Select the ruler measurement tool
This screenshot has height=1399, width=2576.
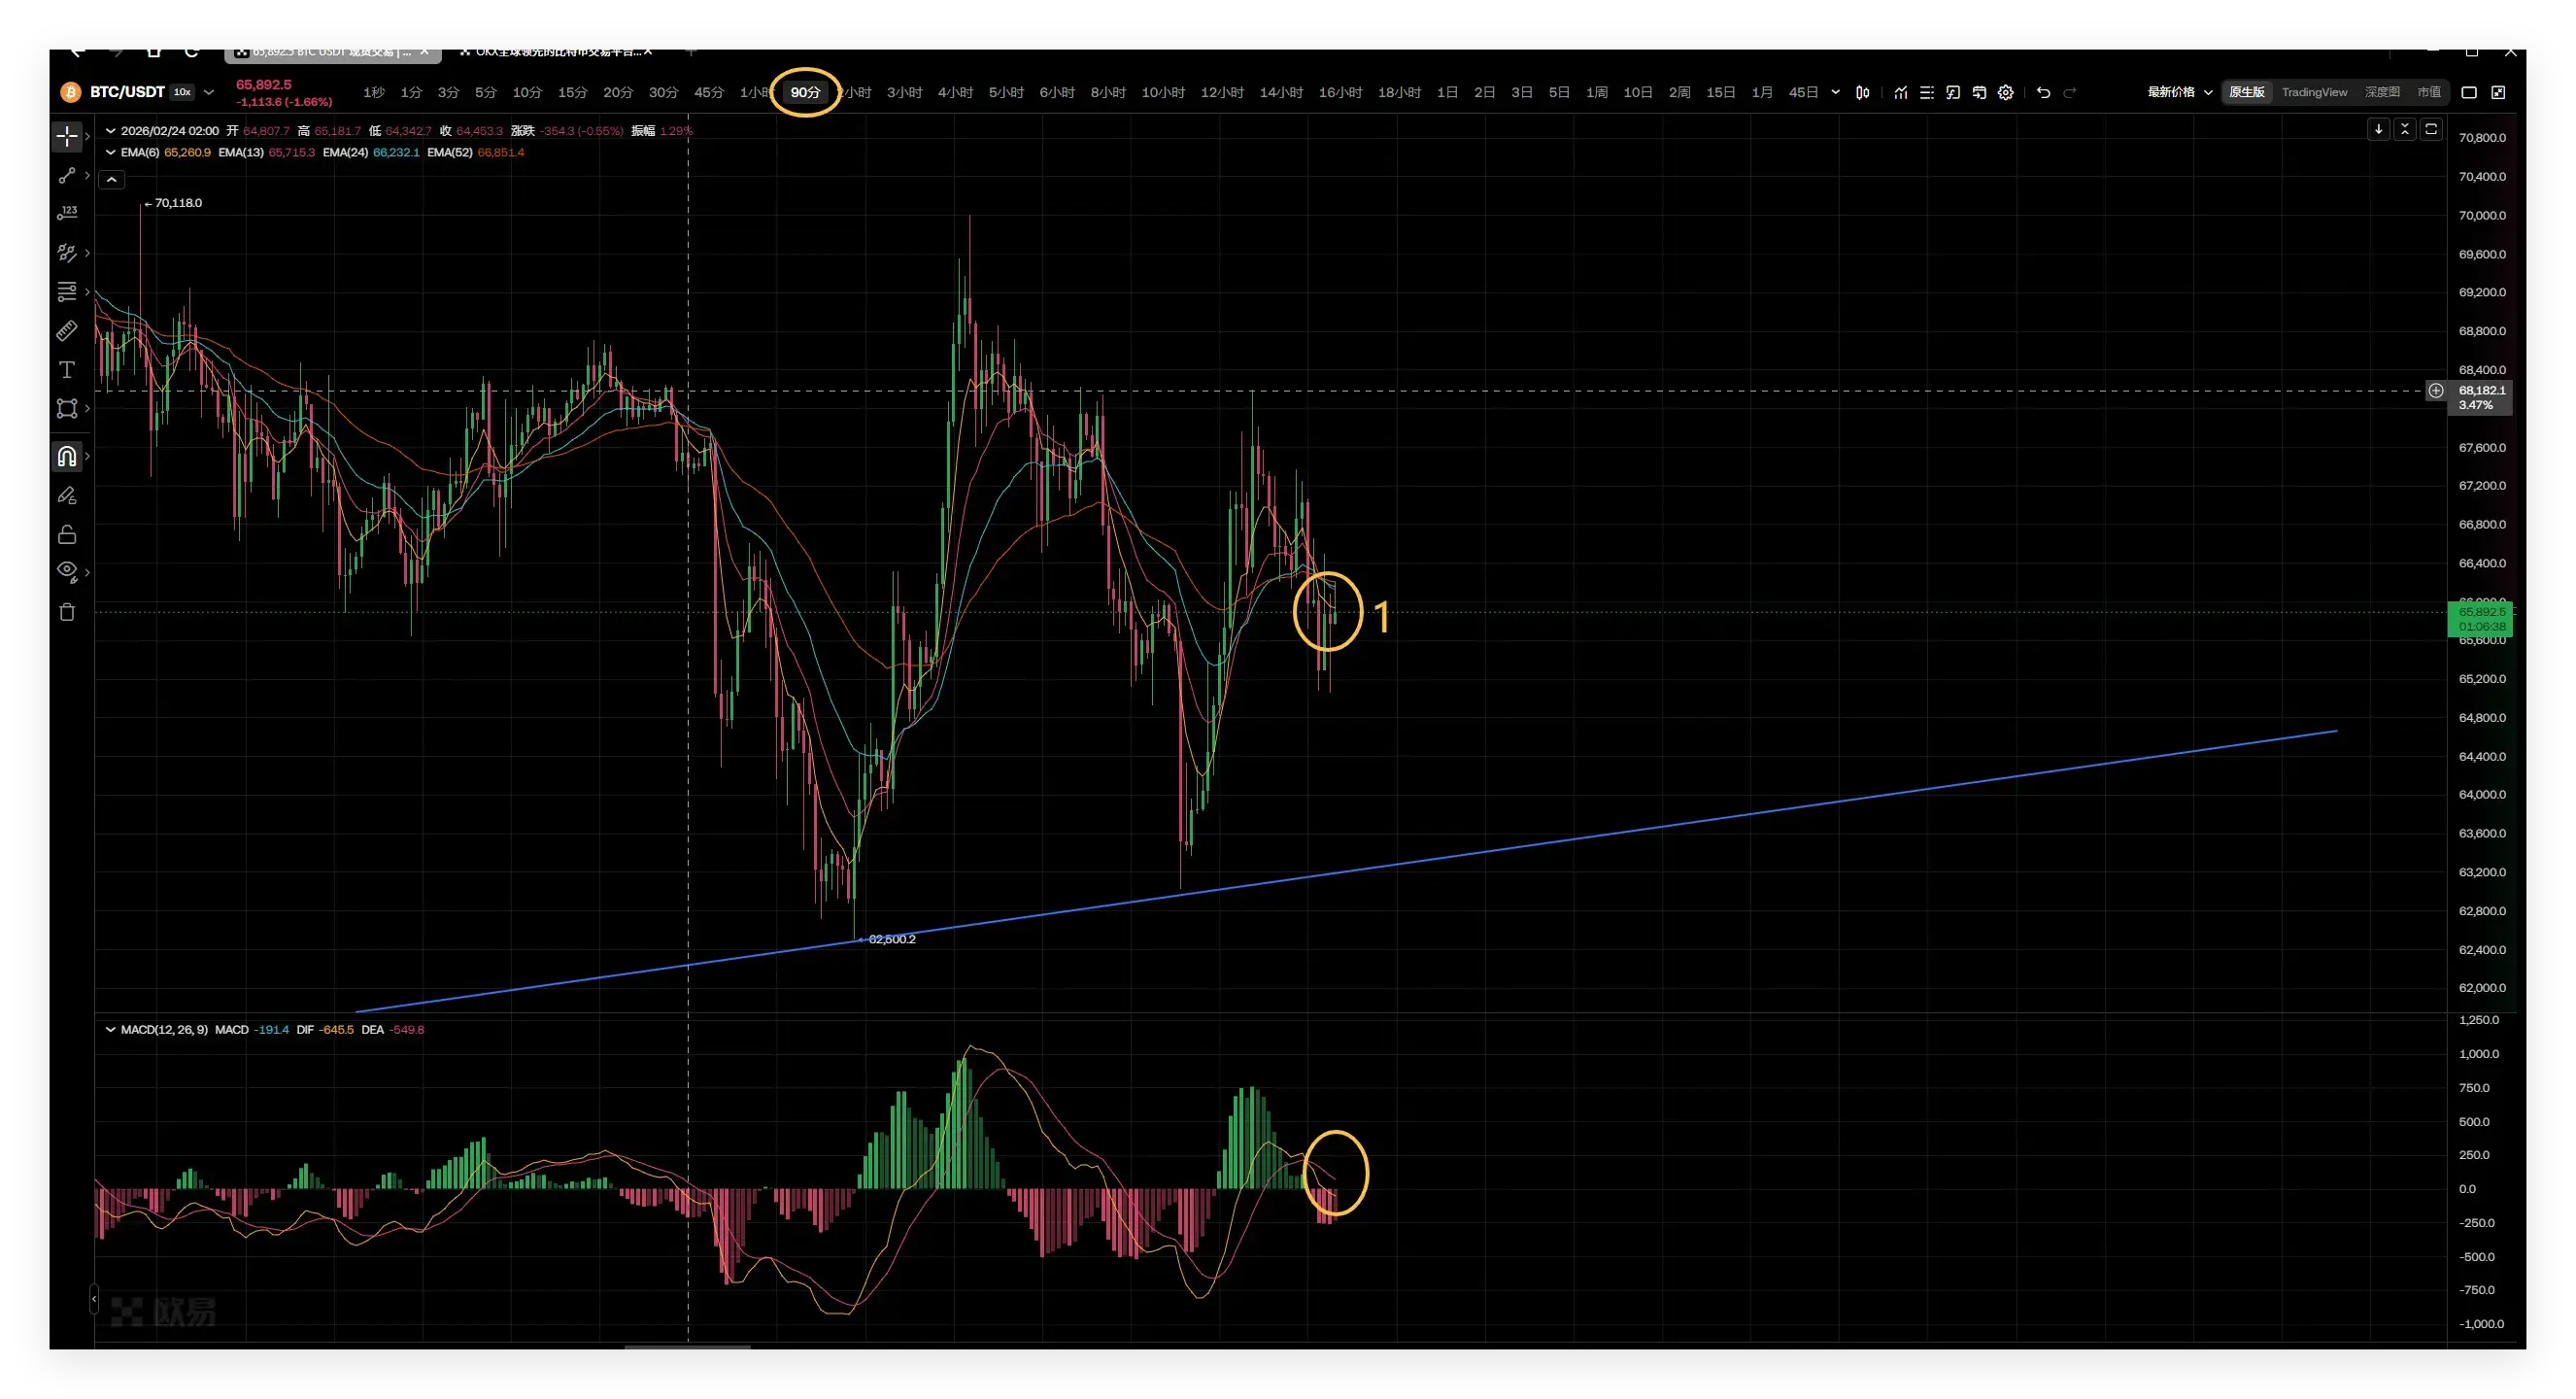(66, 330)
